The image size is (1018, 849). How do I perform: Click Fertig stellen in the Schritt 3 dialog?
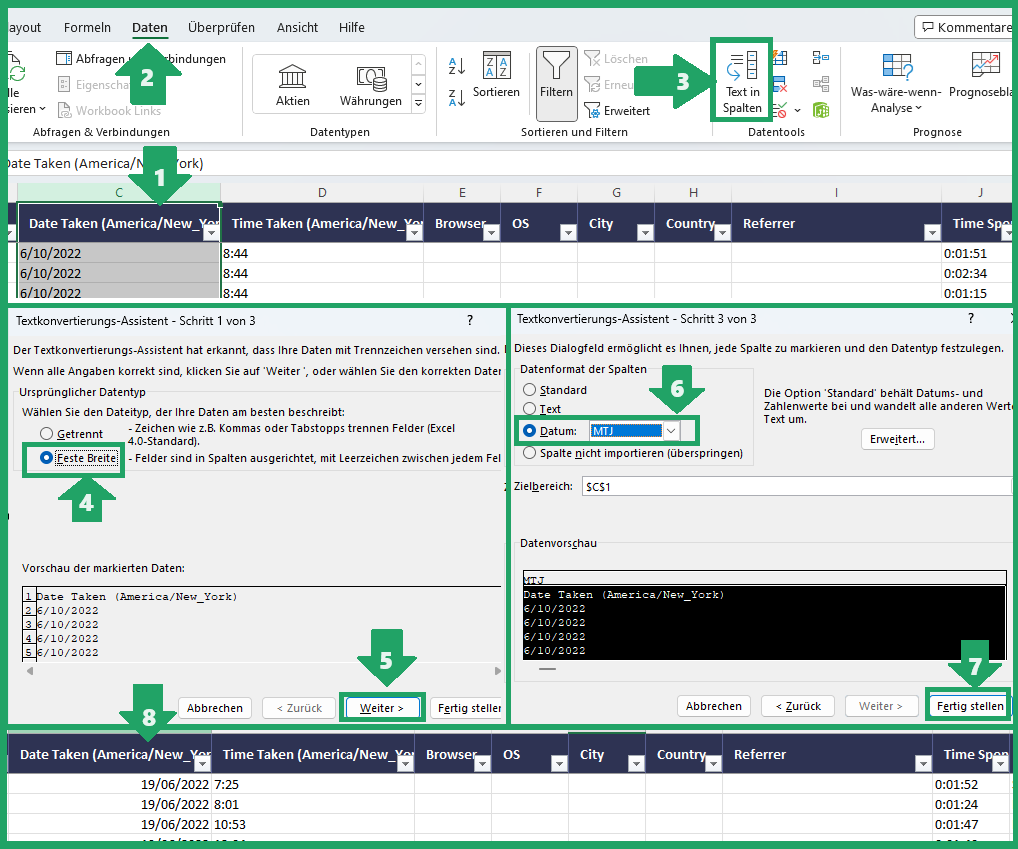970,706
